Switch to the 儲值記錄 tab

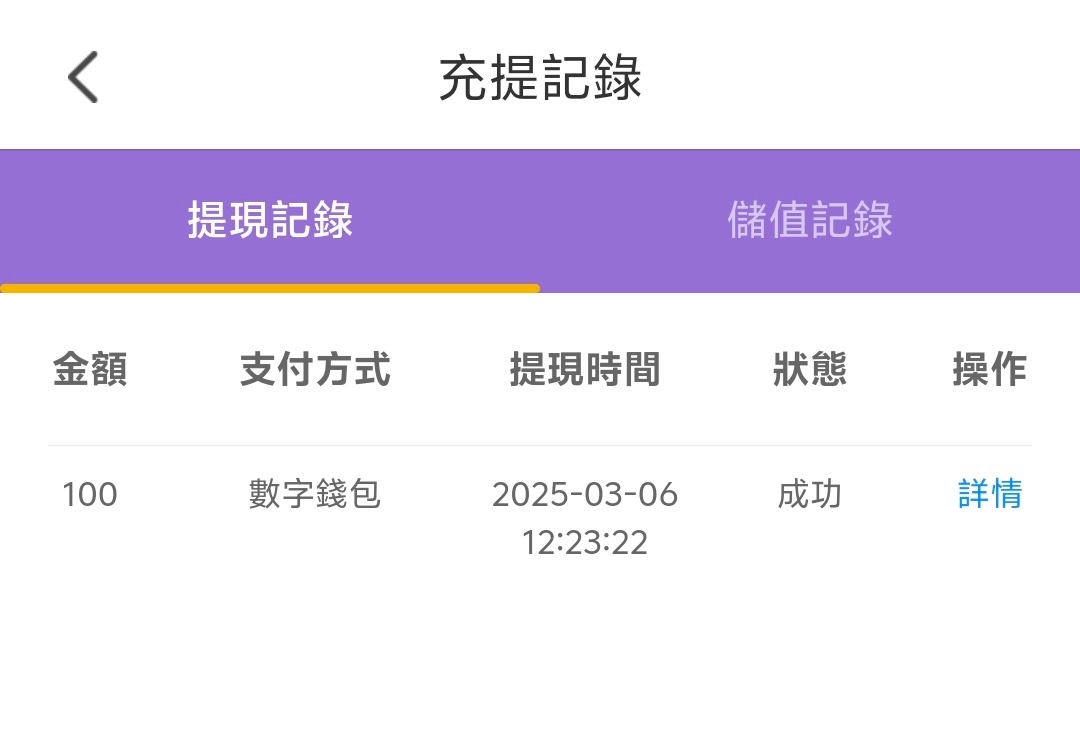coord(810,220)
